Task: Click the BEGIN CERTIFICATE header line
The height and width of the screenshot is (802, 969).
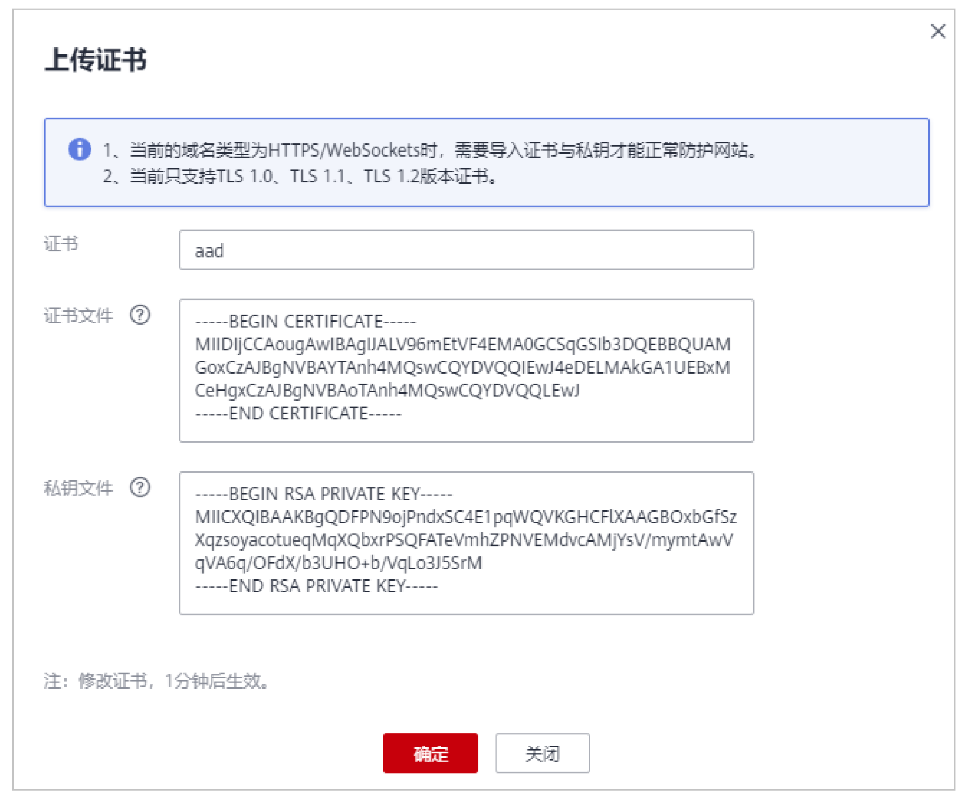Action: [x=305, y=321]
